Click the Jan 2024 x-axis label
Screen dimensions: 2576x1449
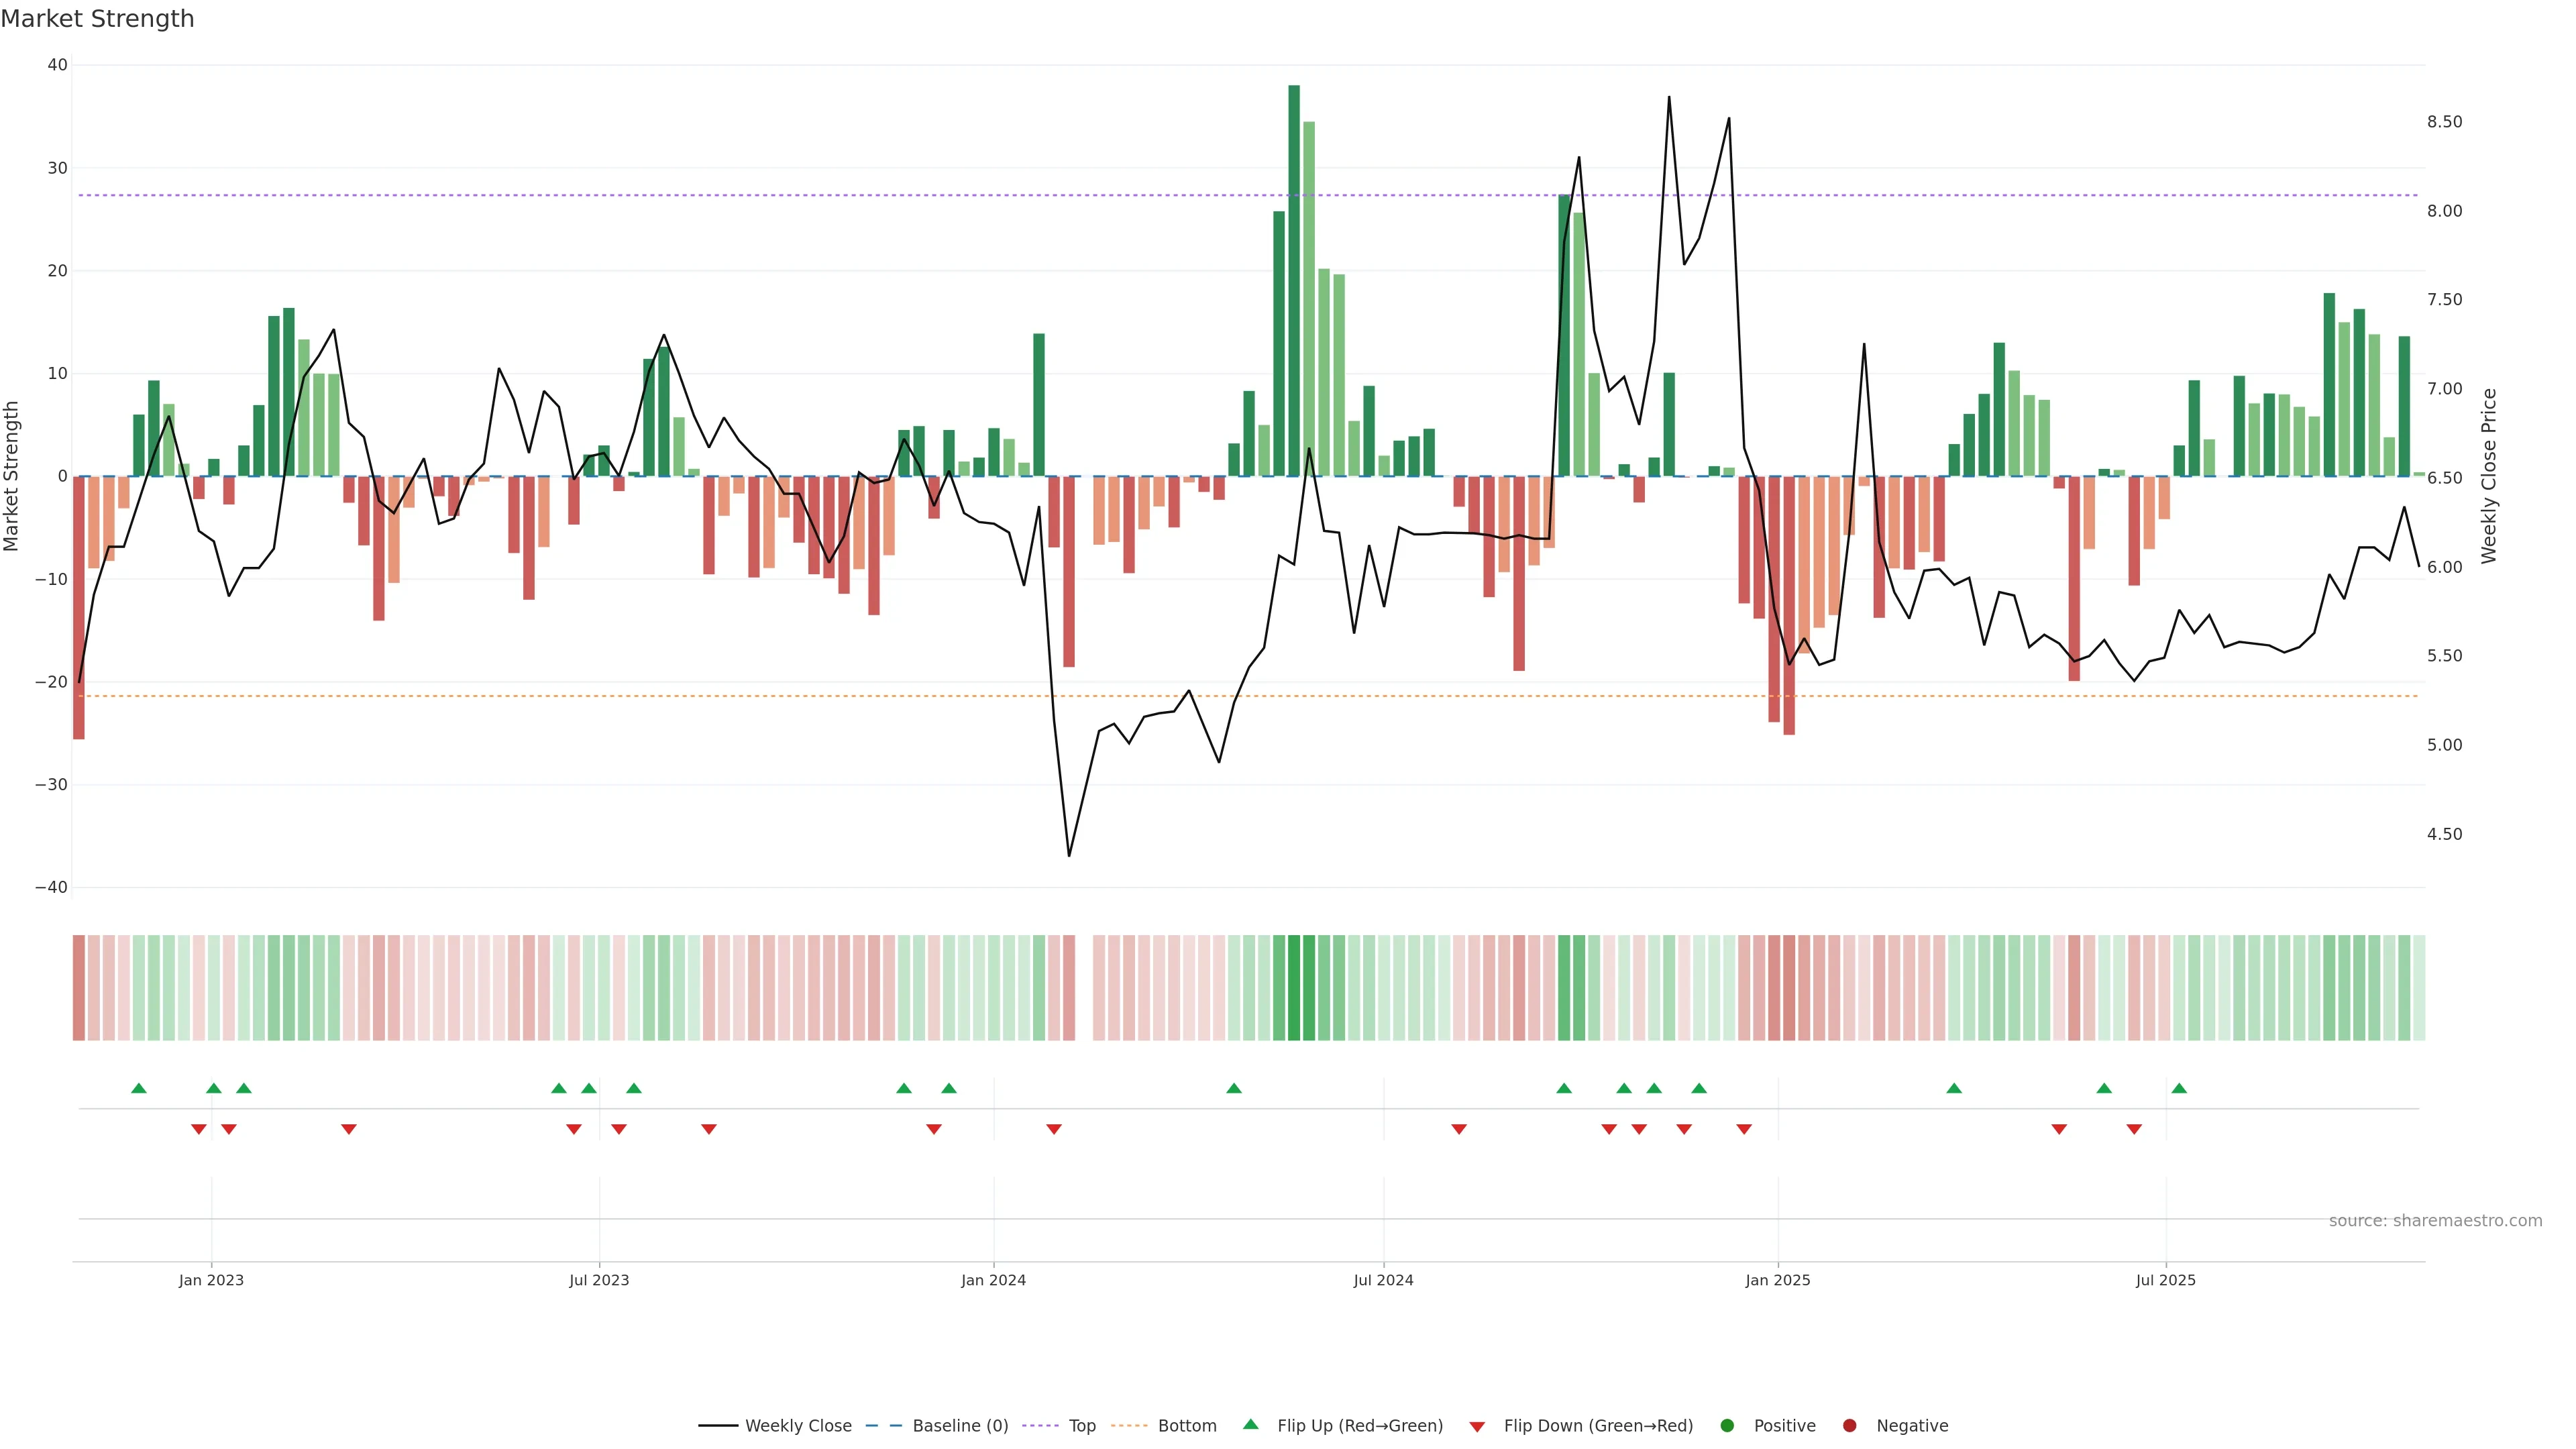click(993, 1280)
